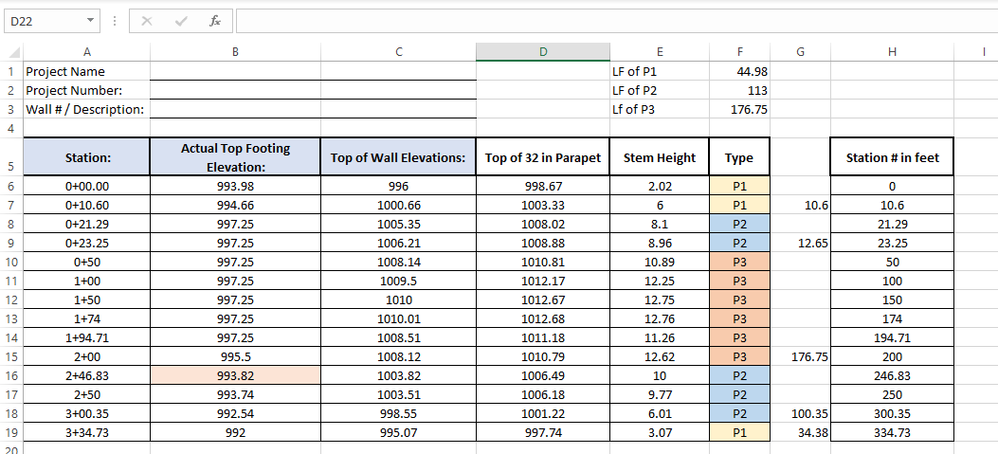Click the three-dot handle beside the Name Box
This screenshot has height=454, width=998.
click(115, 21)
